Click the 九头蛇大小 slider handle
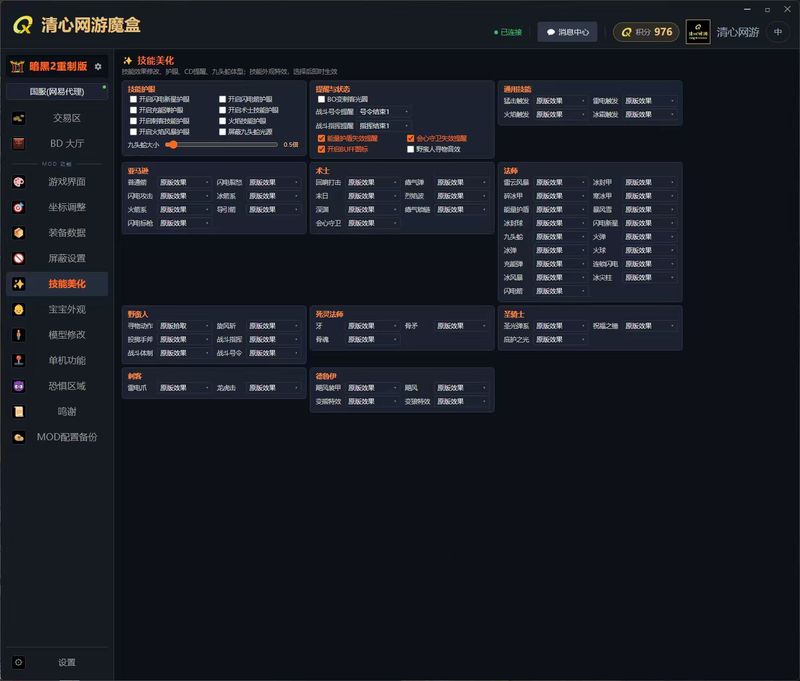800x681 pixels. point(173,145)
